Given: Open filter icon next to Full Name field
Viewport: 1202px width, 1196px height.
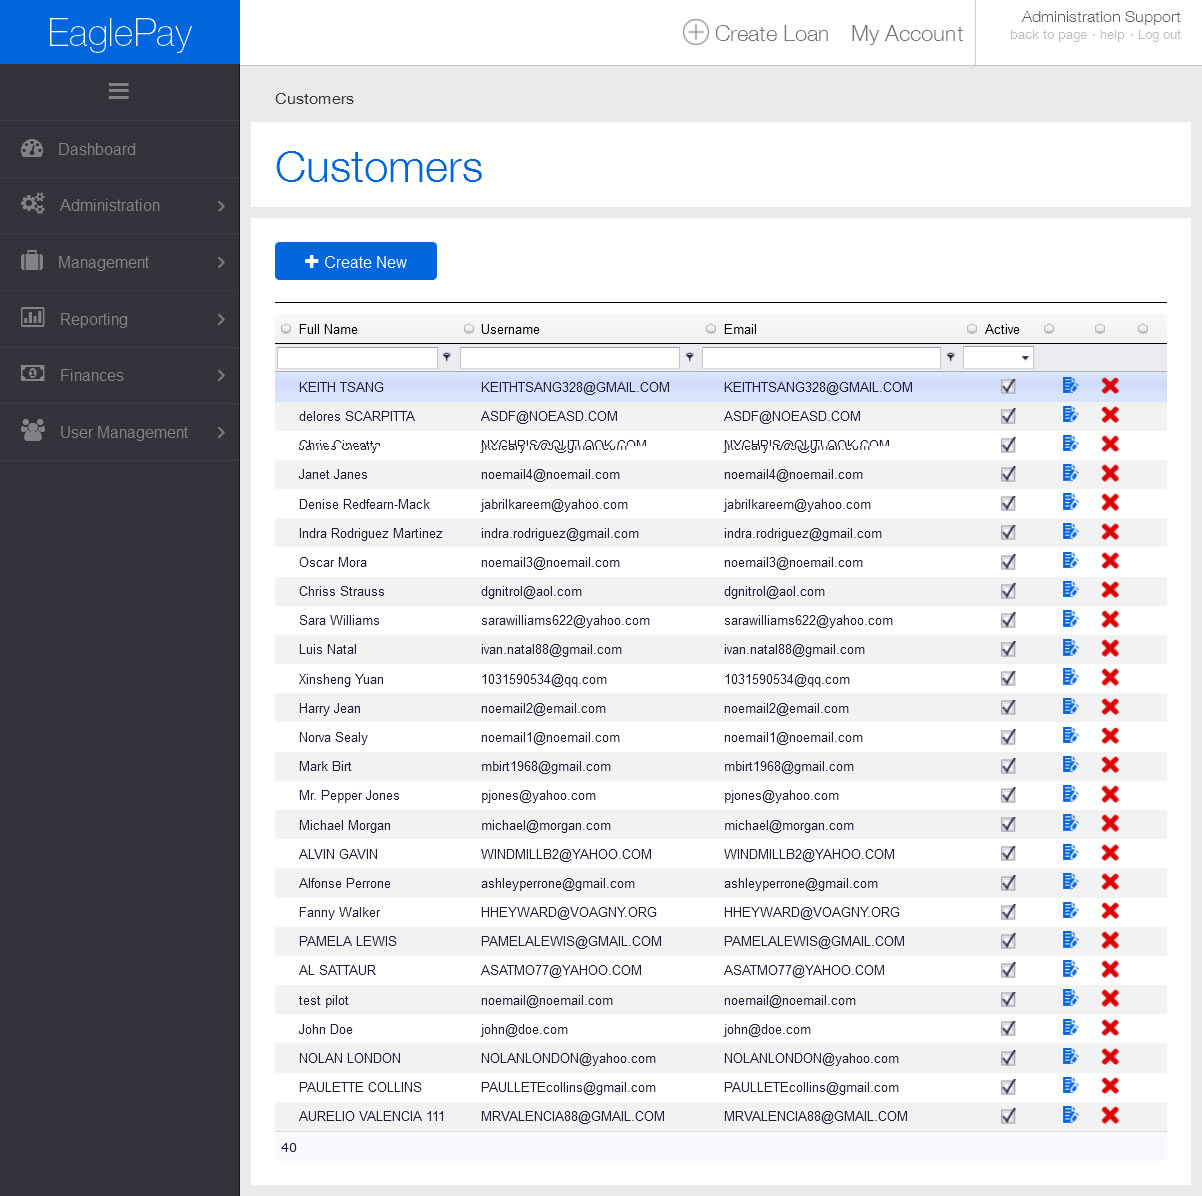Looking at the screenshot, I should [x=447, y=357].
